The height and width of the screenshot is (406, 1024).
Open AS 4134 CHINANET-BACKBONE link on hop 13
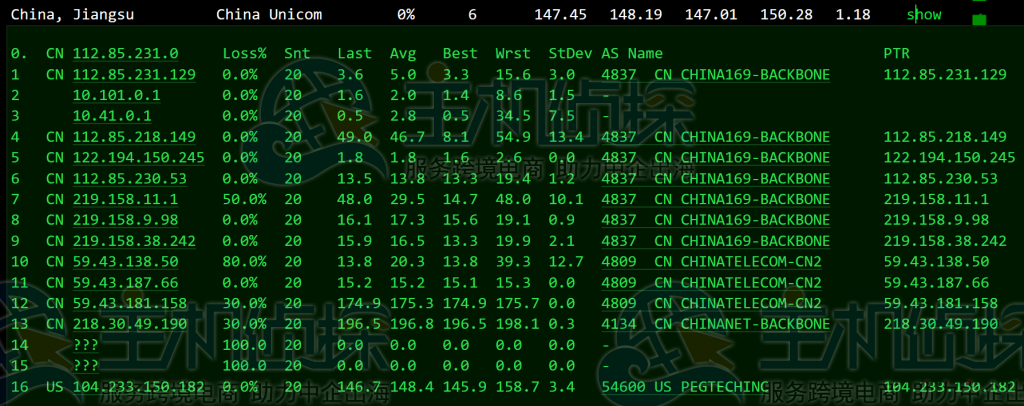coord(716,324)
